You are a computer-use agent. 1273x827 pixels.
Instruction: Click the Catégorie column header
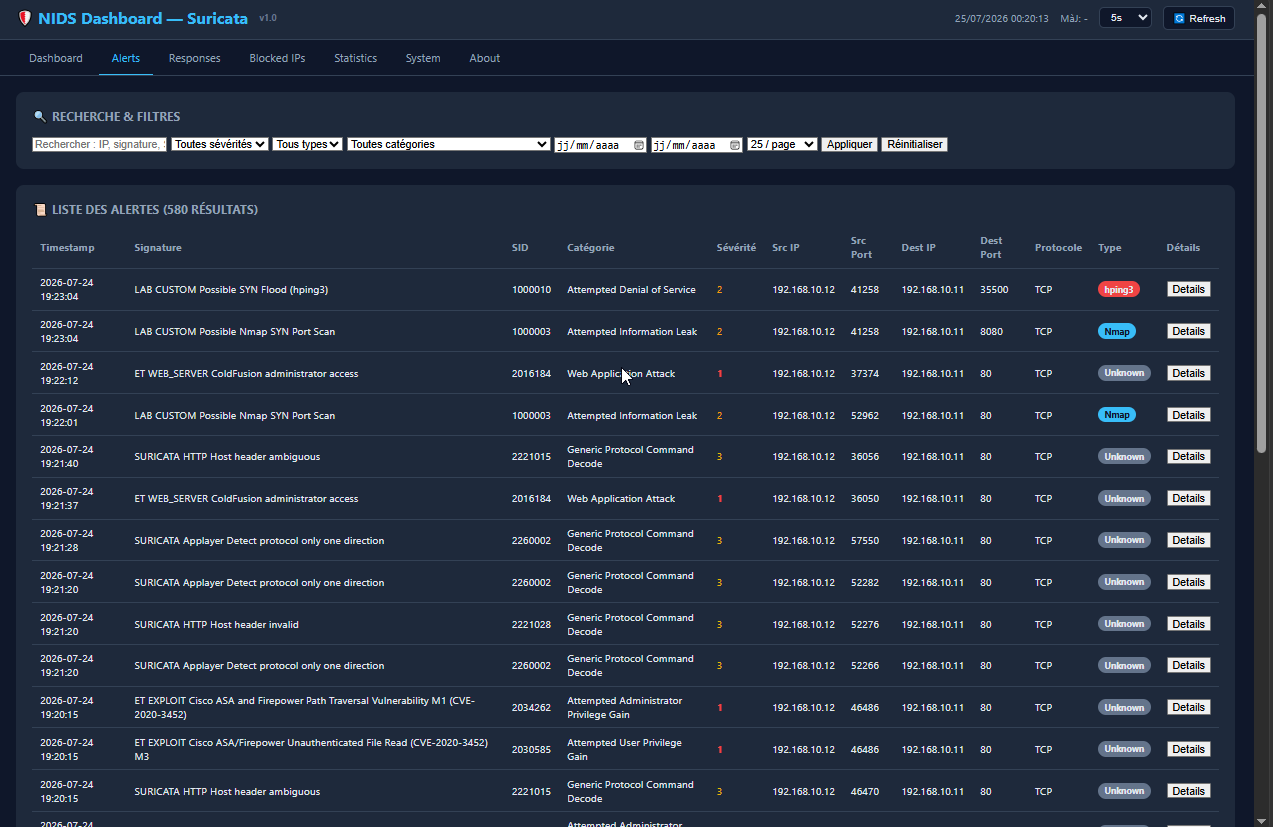[x=591, y=248]
